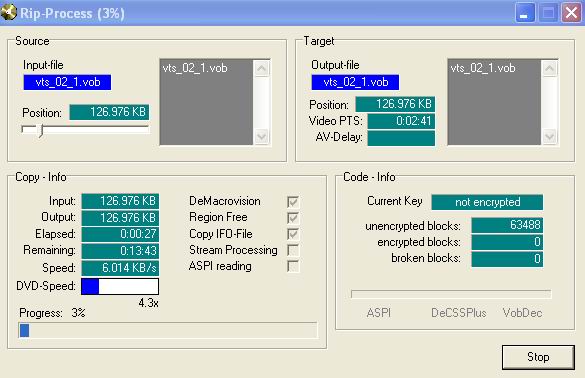Click the Source position slider thumb
The image size is (585, 378).
(41, 131)
